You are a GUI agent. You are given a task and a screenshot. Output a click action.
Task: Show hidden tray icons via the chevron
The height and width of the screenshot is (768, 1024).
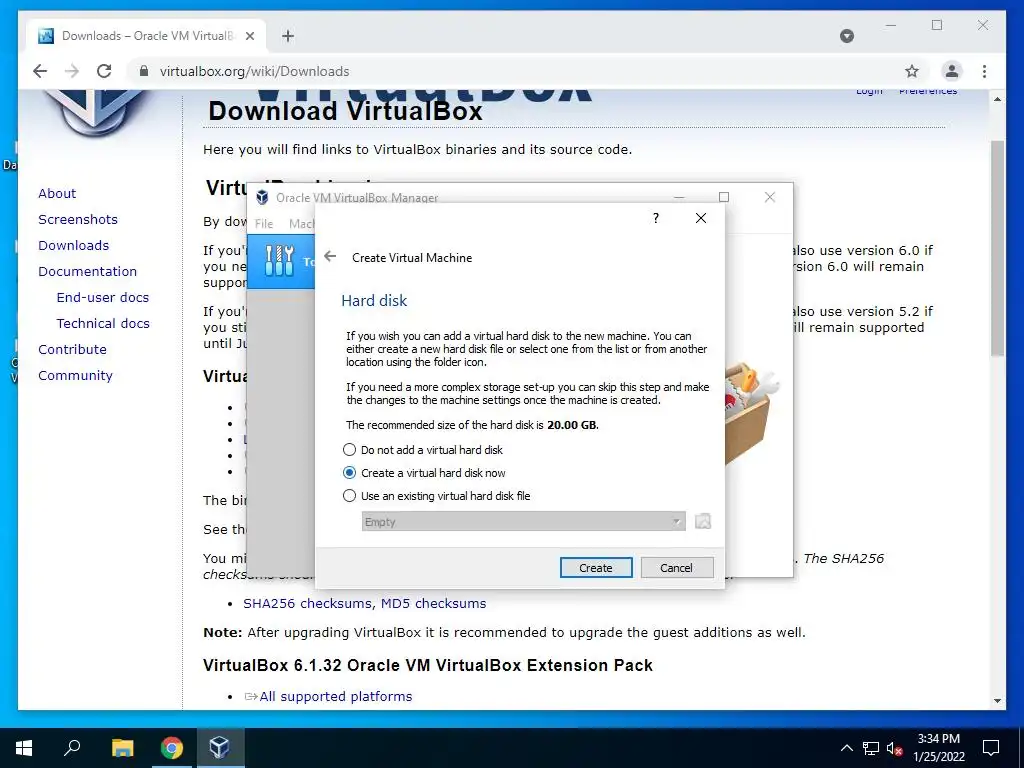tap(846, 748)
